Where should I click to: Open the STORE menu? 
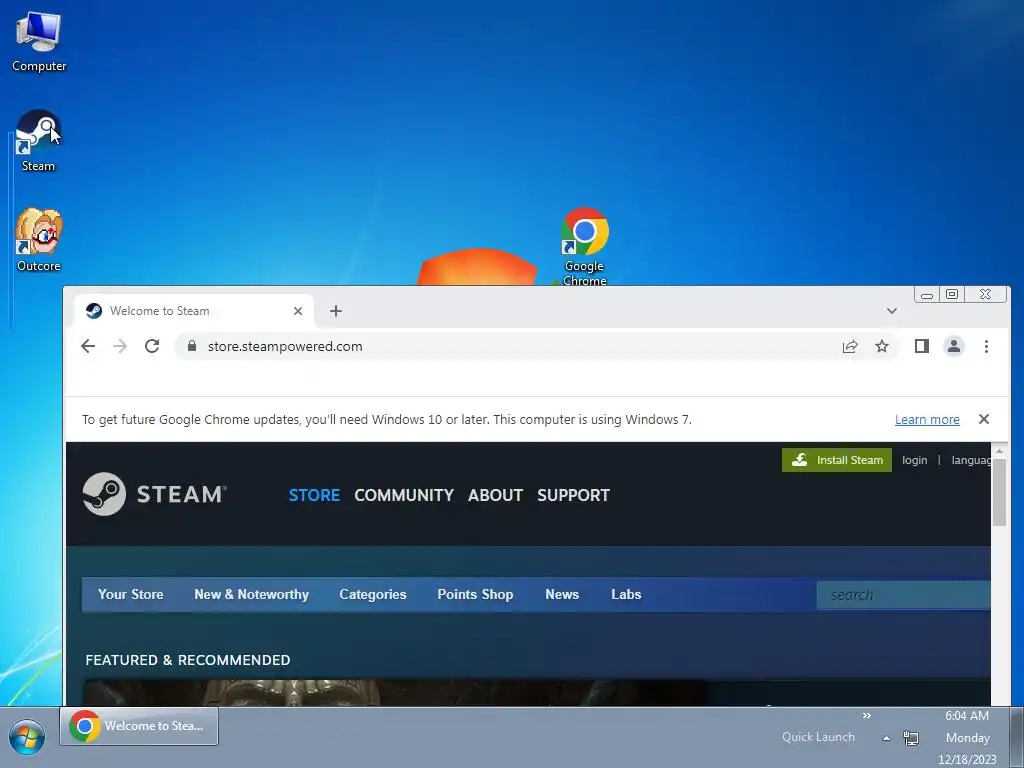pyautogui.click(x=314, y=495)
